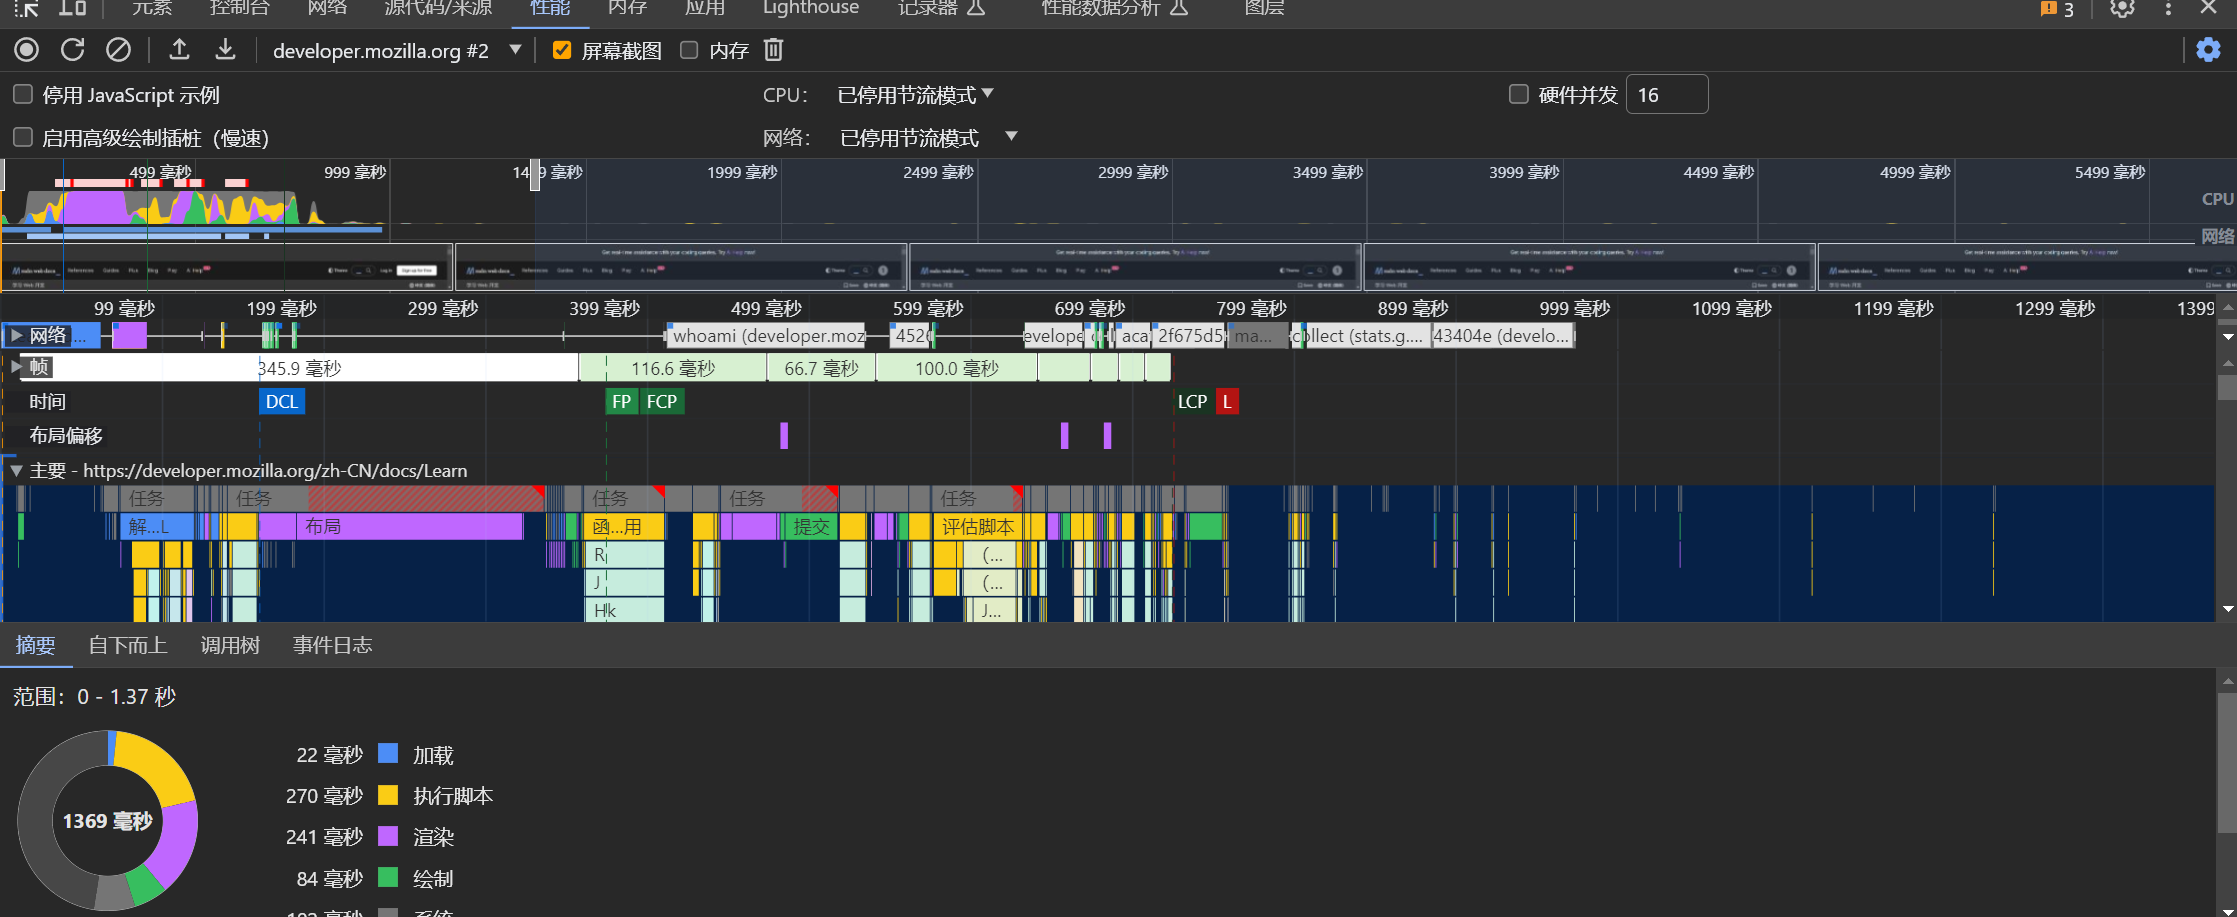The image size is (2237, 917).
Task: Select the 100.0 毫秒 frame
Action: click(957, 367)
